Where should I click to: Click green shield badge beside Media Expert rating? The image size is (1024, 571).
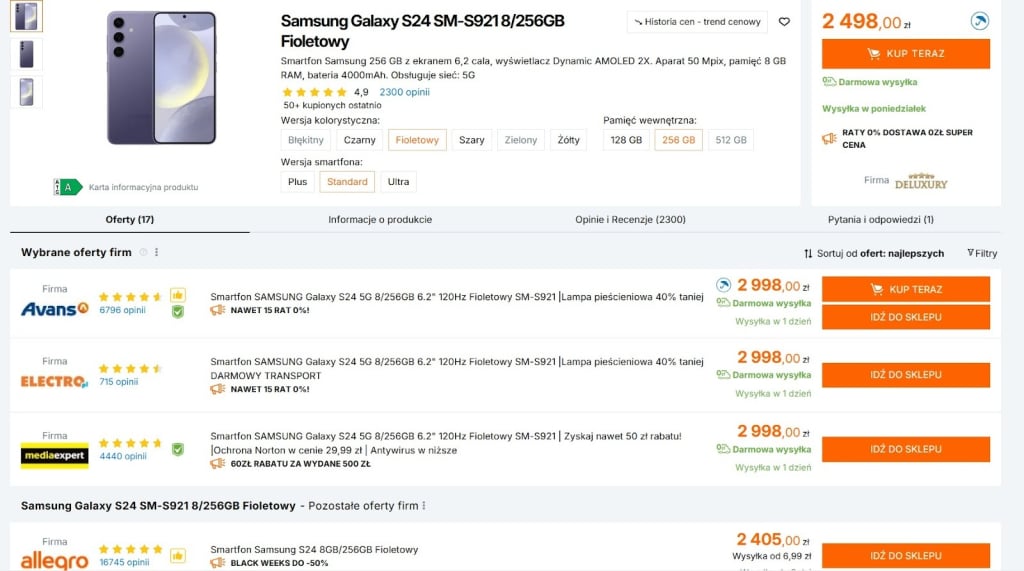pyautogui.click(x=178, y=449)
